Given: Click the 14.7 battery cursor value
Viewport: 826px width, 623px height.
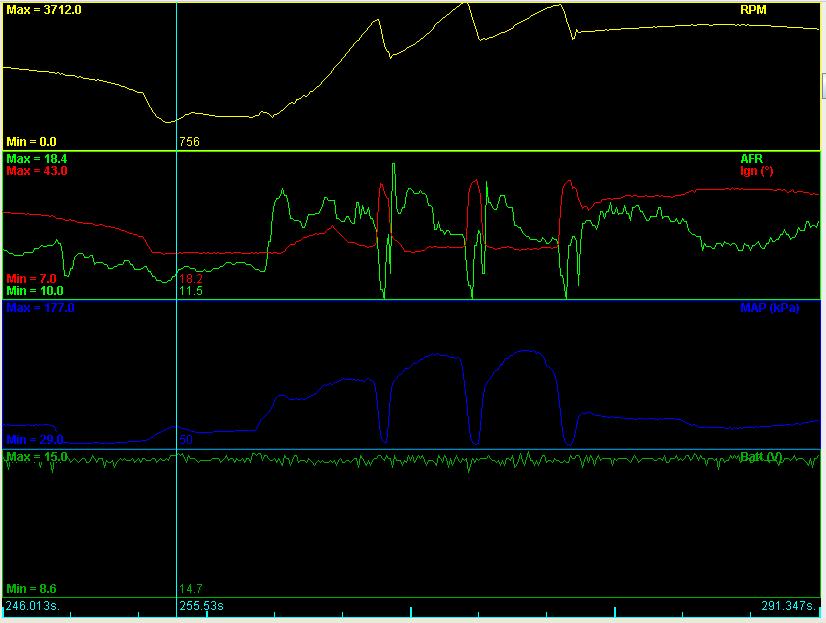Looking at the screenshot, I should tap(191, 589).
